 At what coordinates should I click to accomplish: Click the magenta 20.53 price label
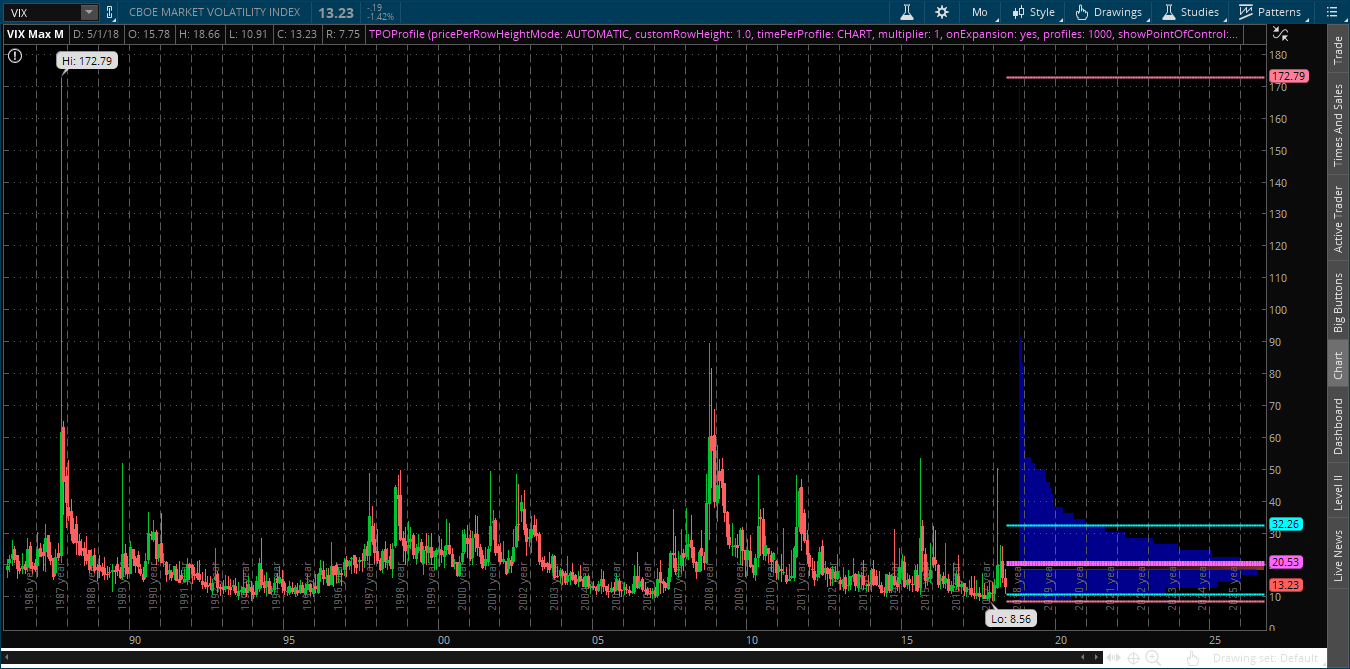[x=1285, y=563]
